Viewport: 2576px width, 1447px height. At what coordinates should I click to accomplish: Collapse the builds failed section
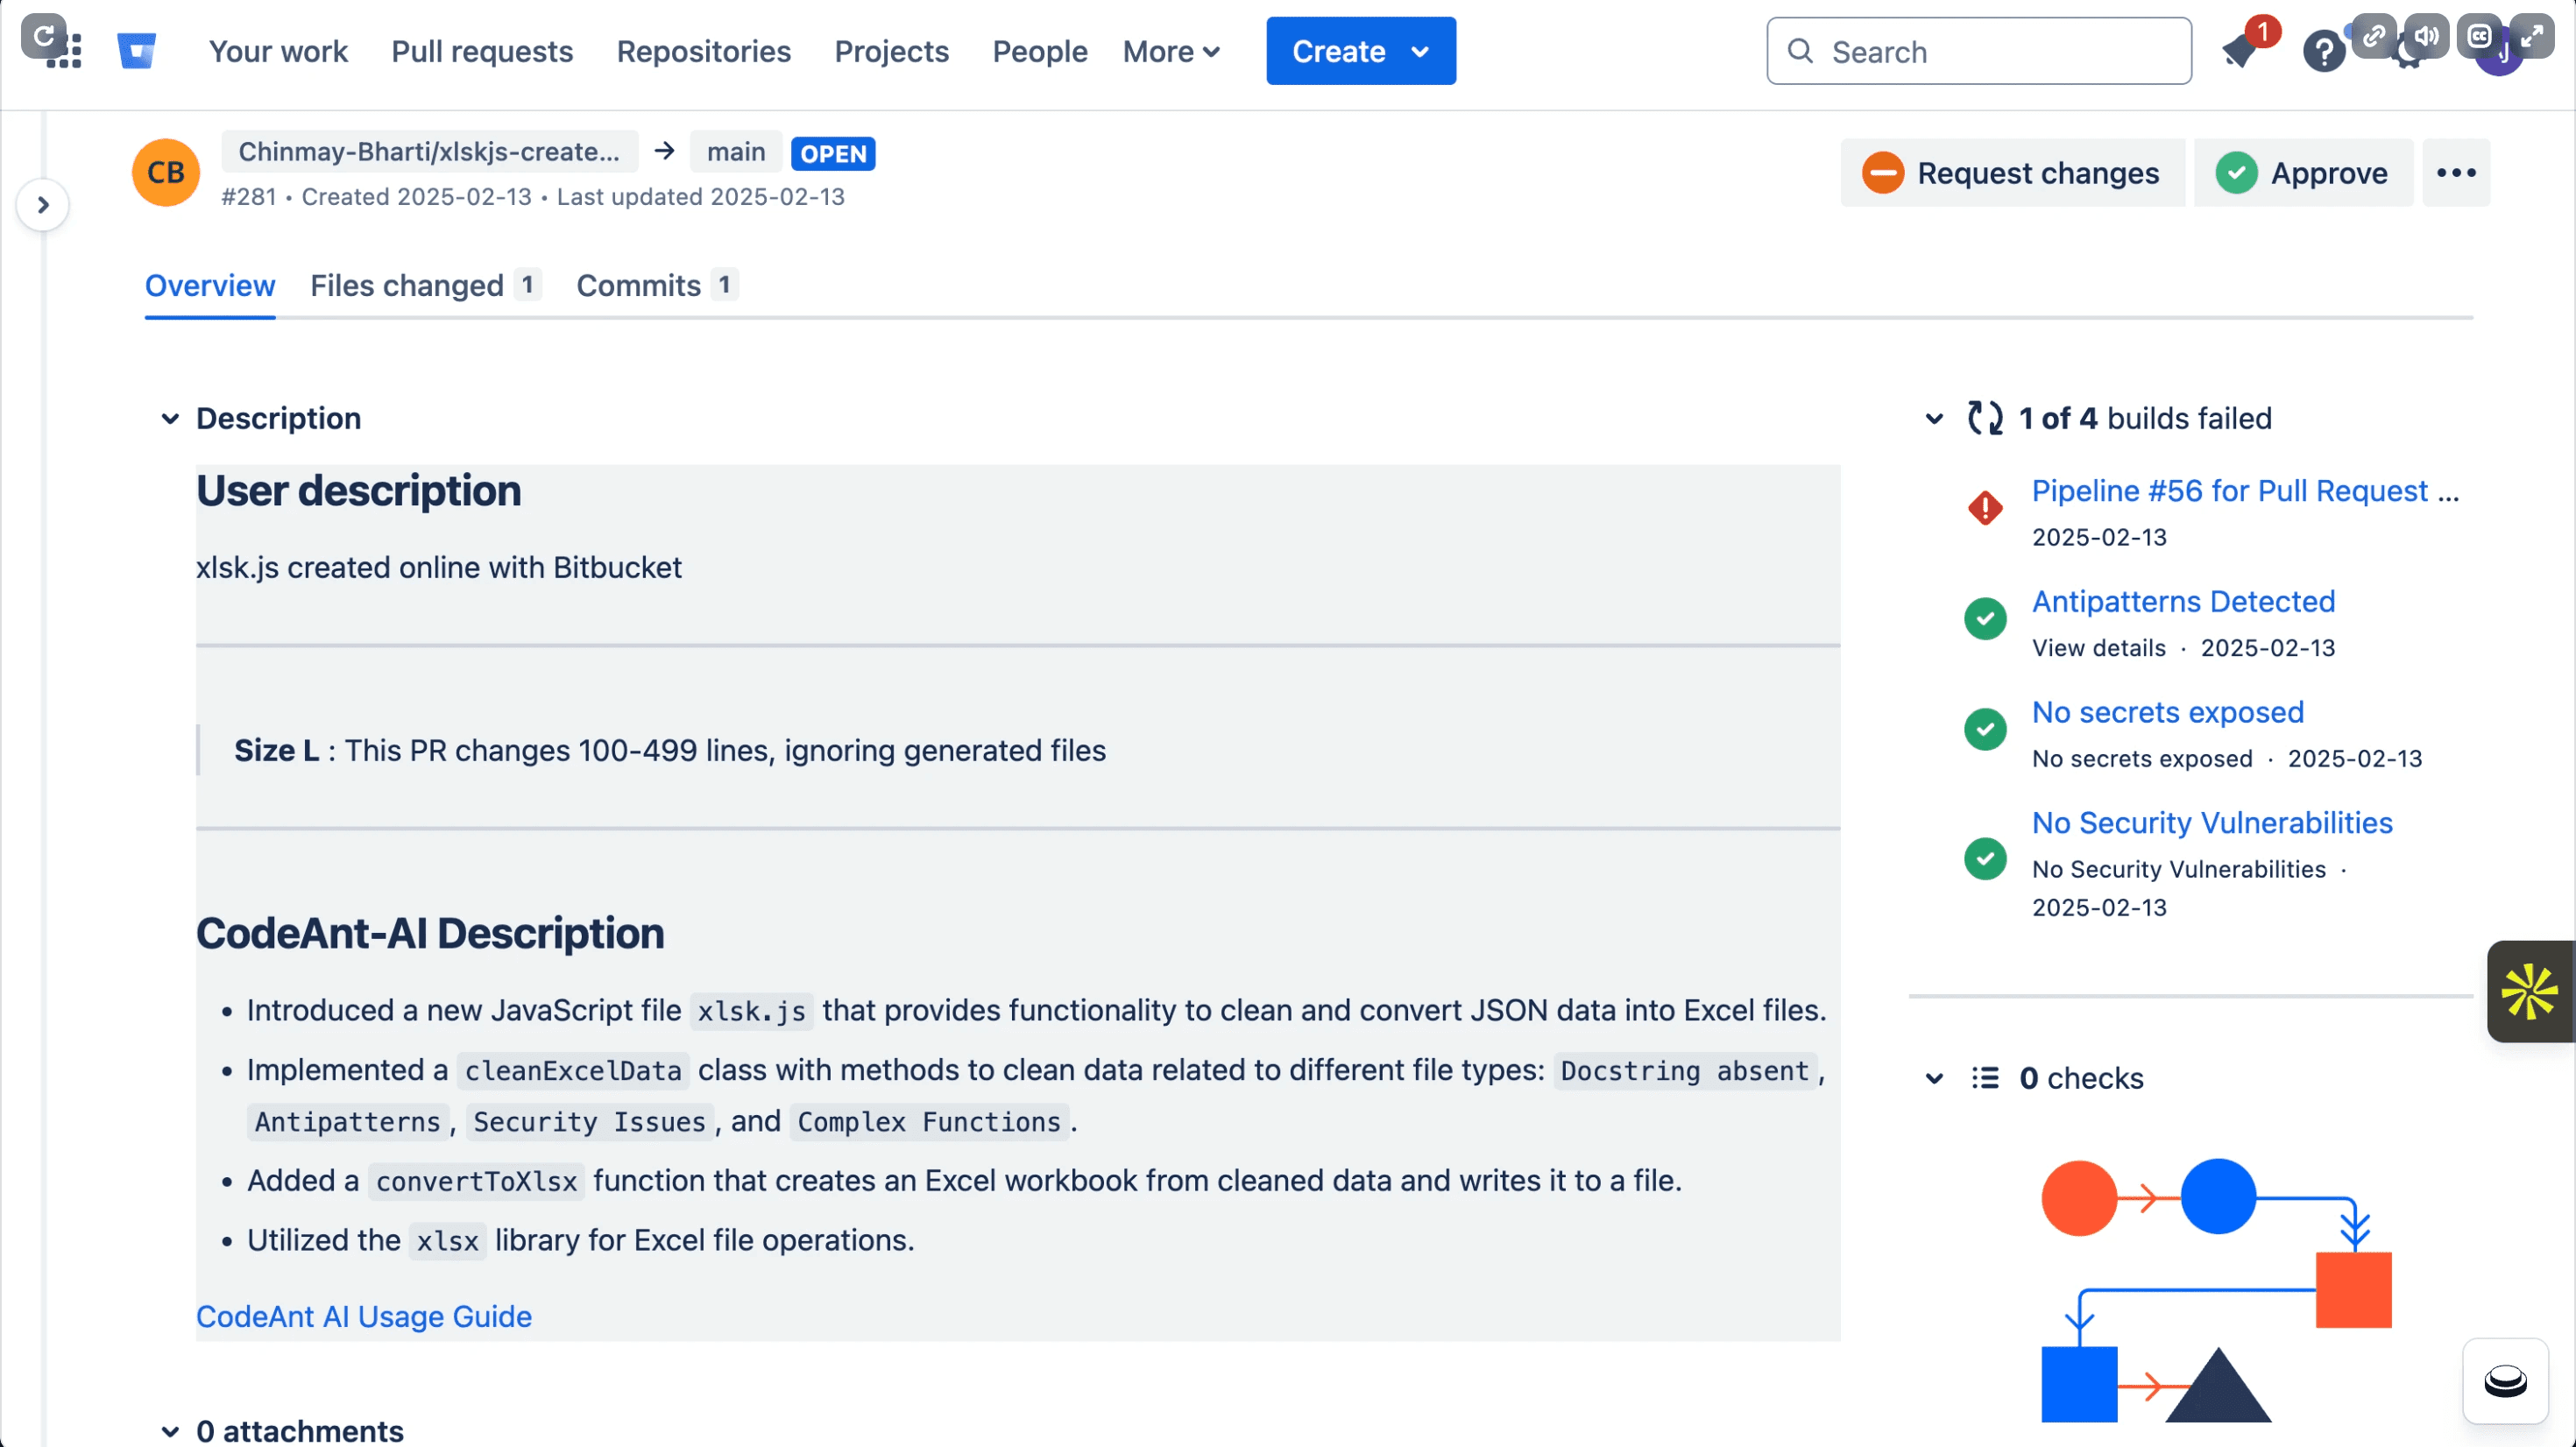pyautogui.click(x=1934, y=418)
